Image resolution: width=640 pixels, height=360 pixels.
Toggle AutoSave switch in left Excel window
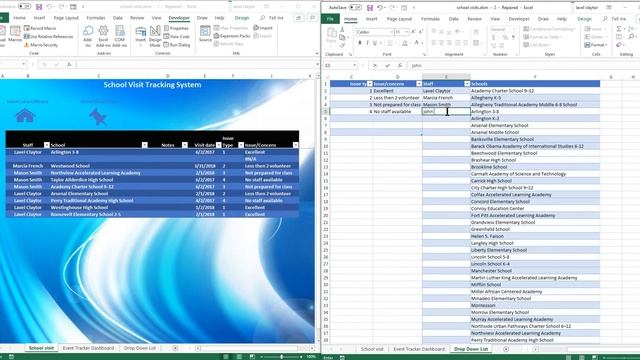24,7
